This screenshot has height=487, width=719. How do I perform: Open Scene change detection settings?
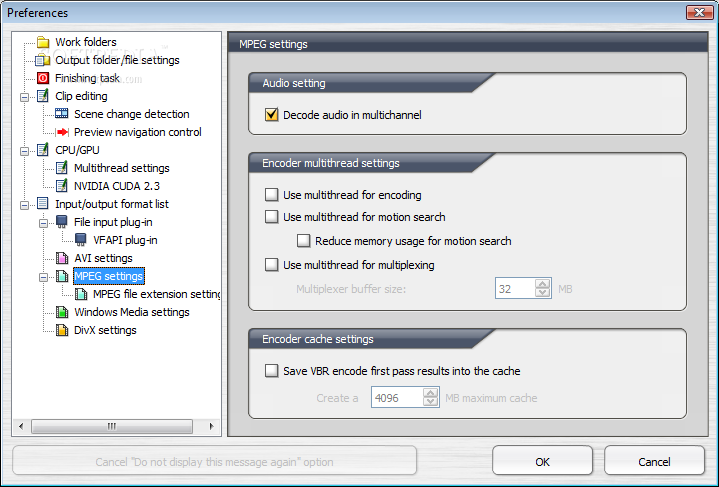point(132,114)
